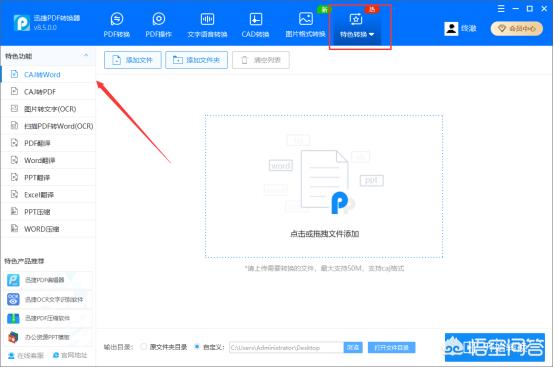Select the 自定义 radio button

pyautogui.click(x=197, y=347)
